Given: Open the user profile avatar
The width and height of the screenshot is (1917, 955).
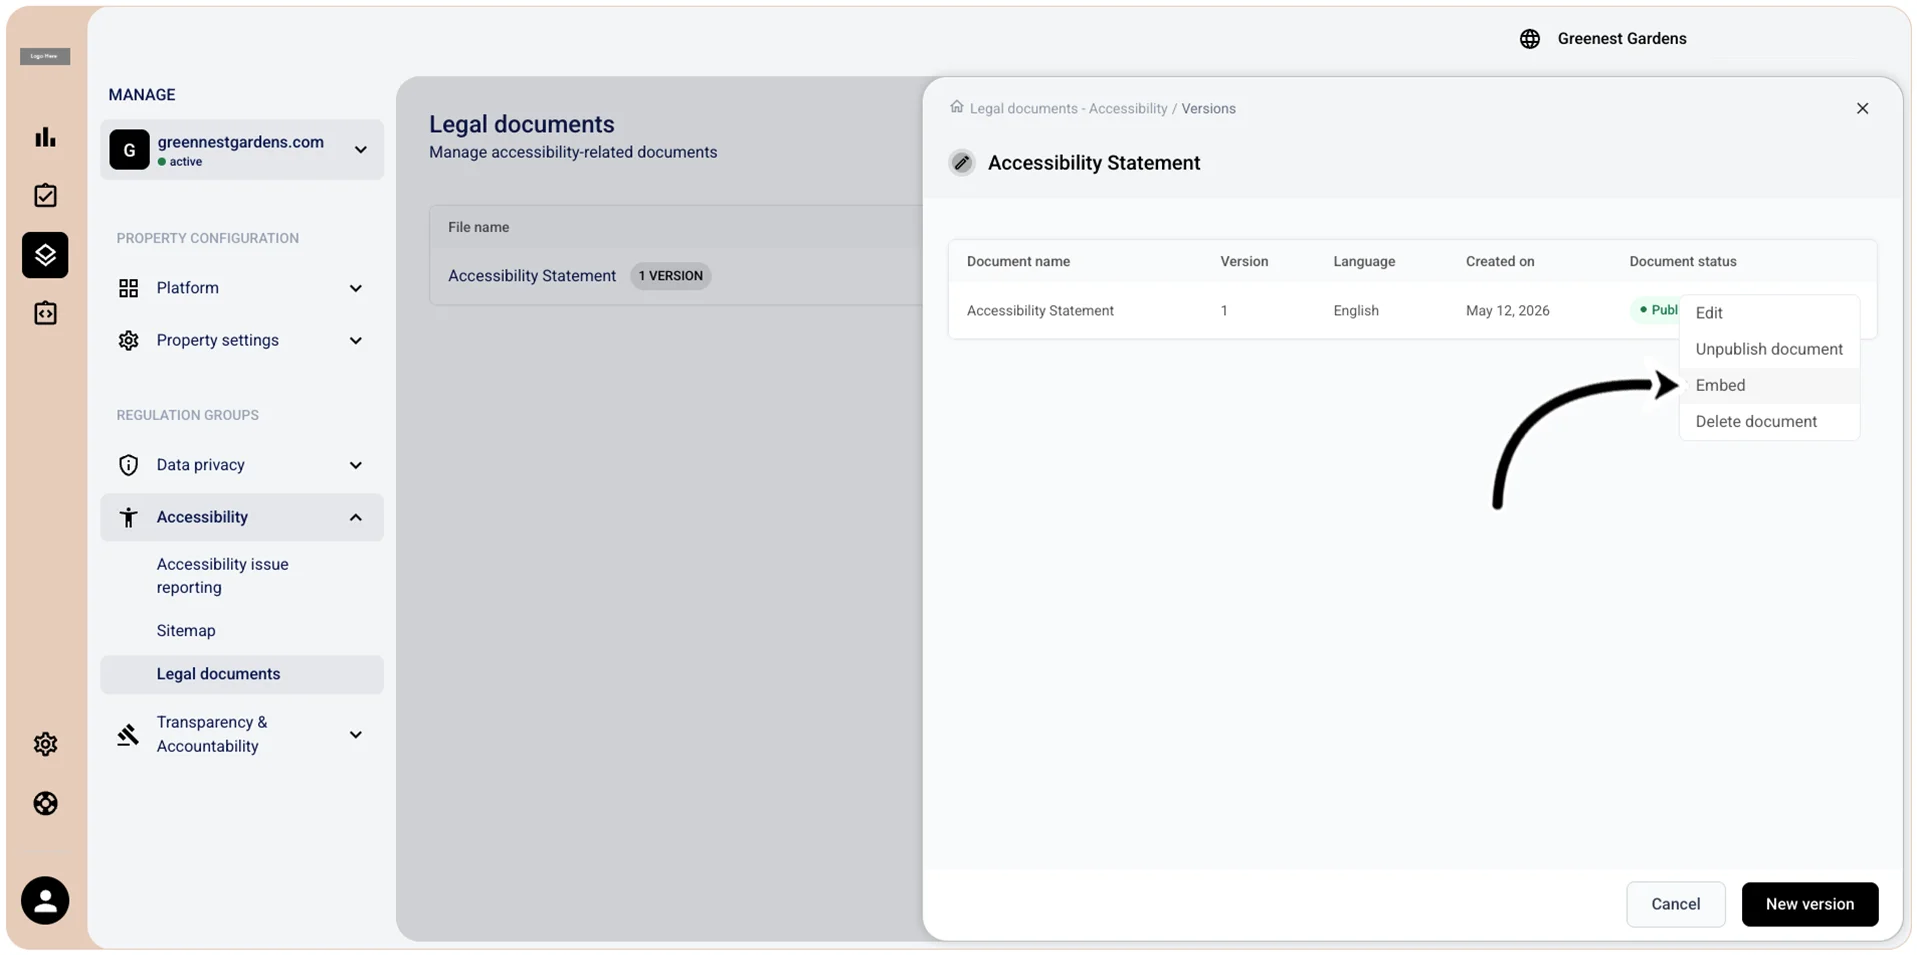Looking at the screenshot, I should (x=45, y=901).
